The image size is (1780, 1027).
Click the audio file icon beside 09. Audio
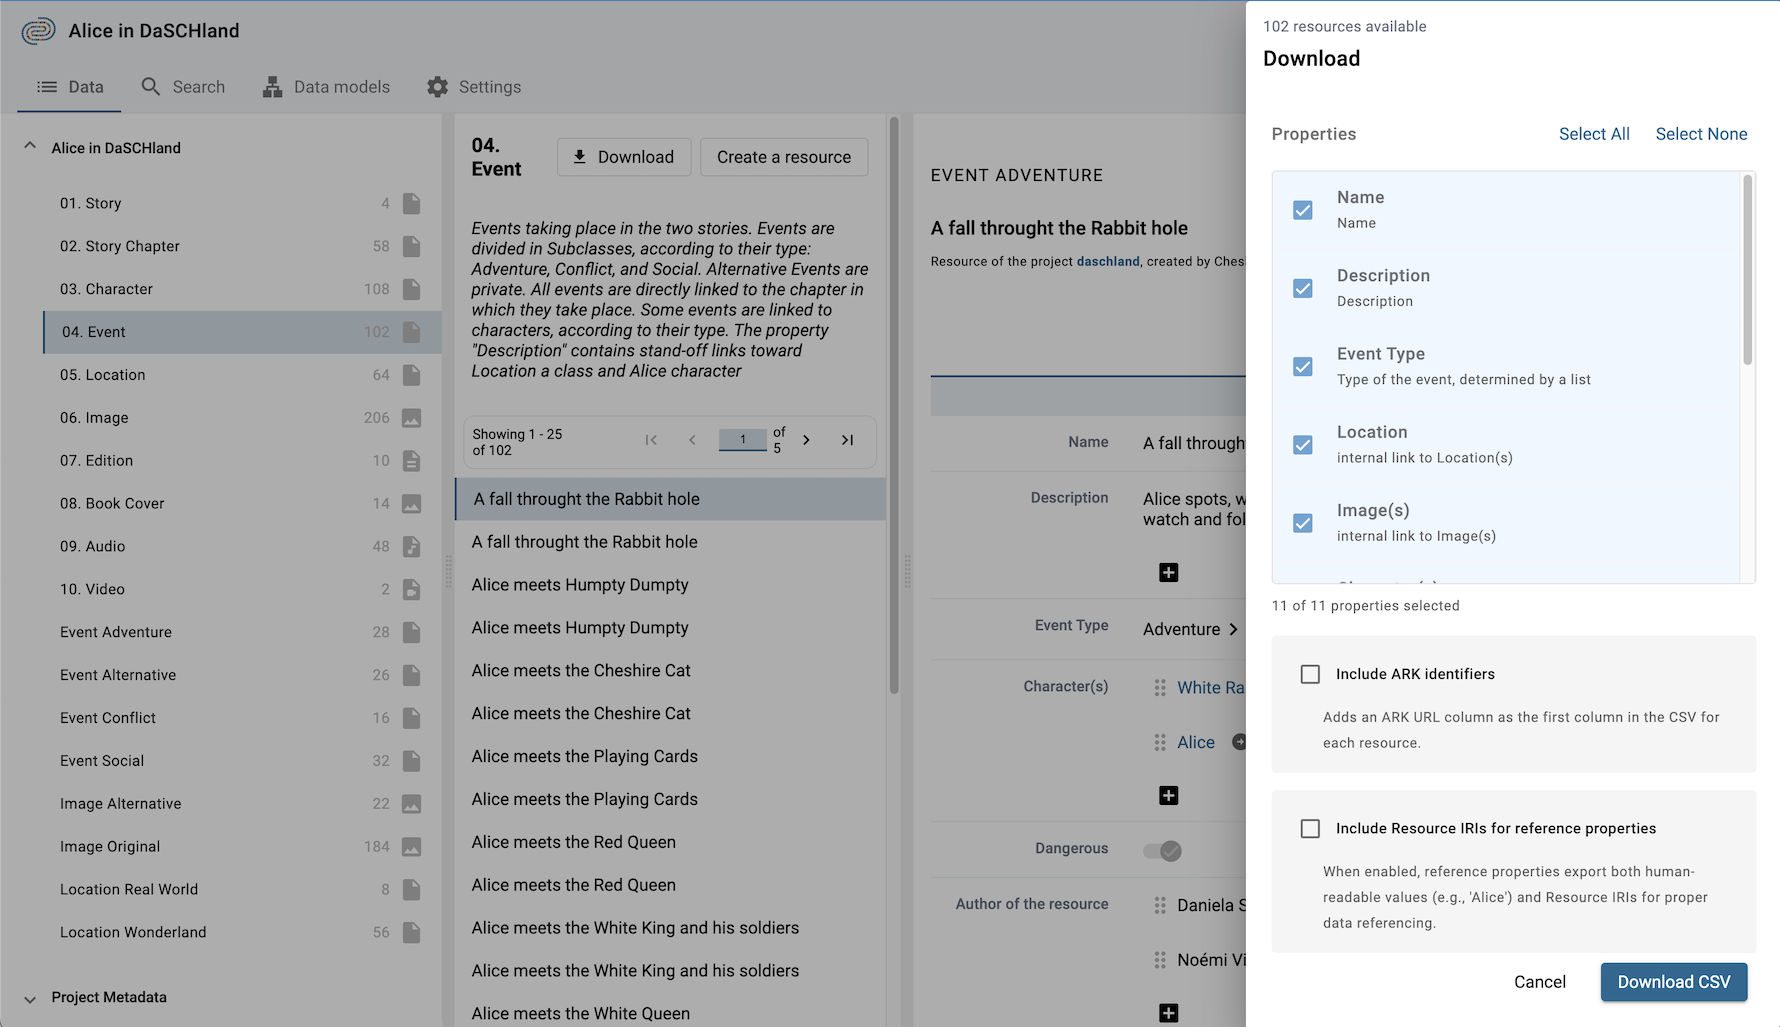coord(412,547)
